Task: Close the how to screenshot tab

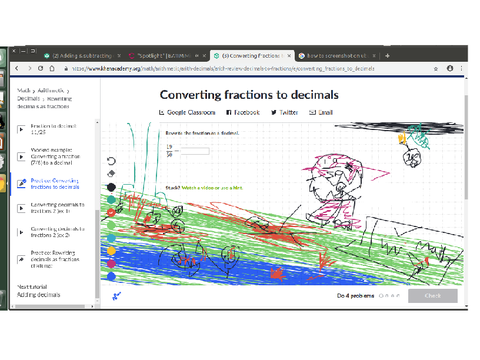Action: coord(374,56)
